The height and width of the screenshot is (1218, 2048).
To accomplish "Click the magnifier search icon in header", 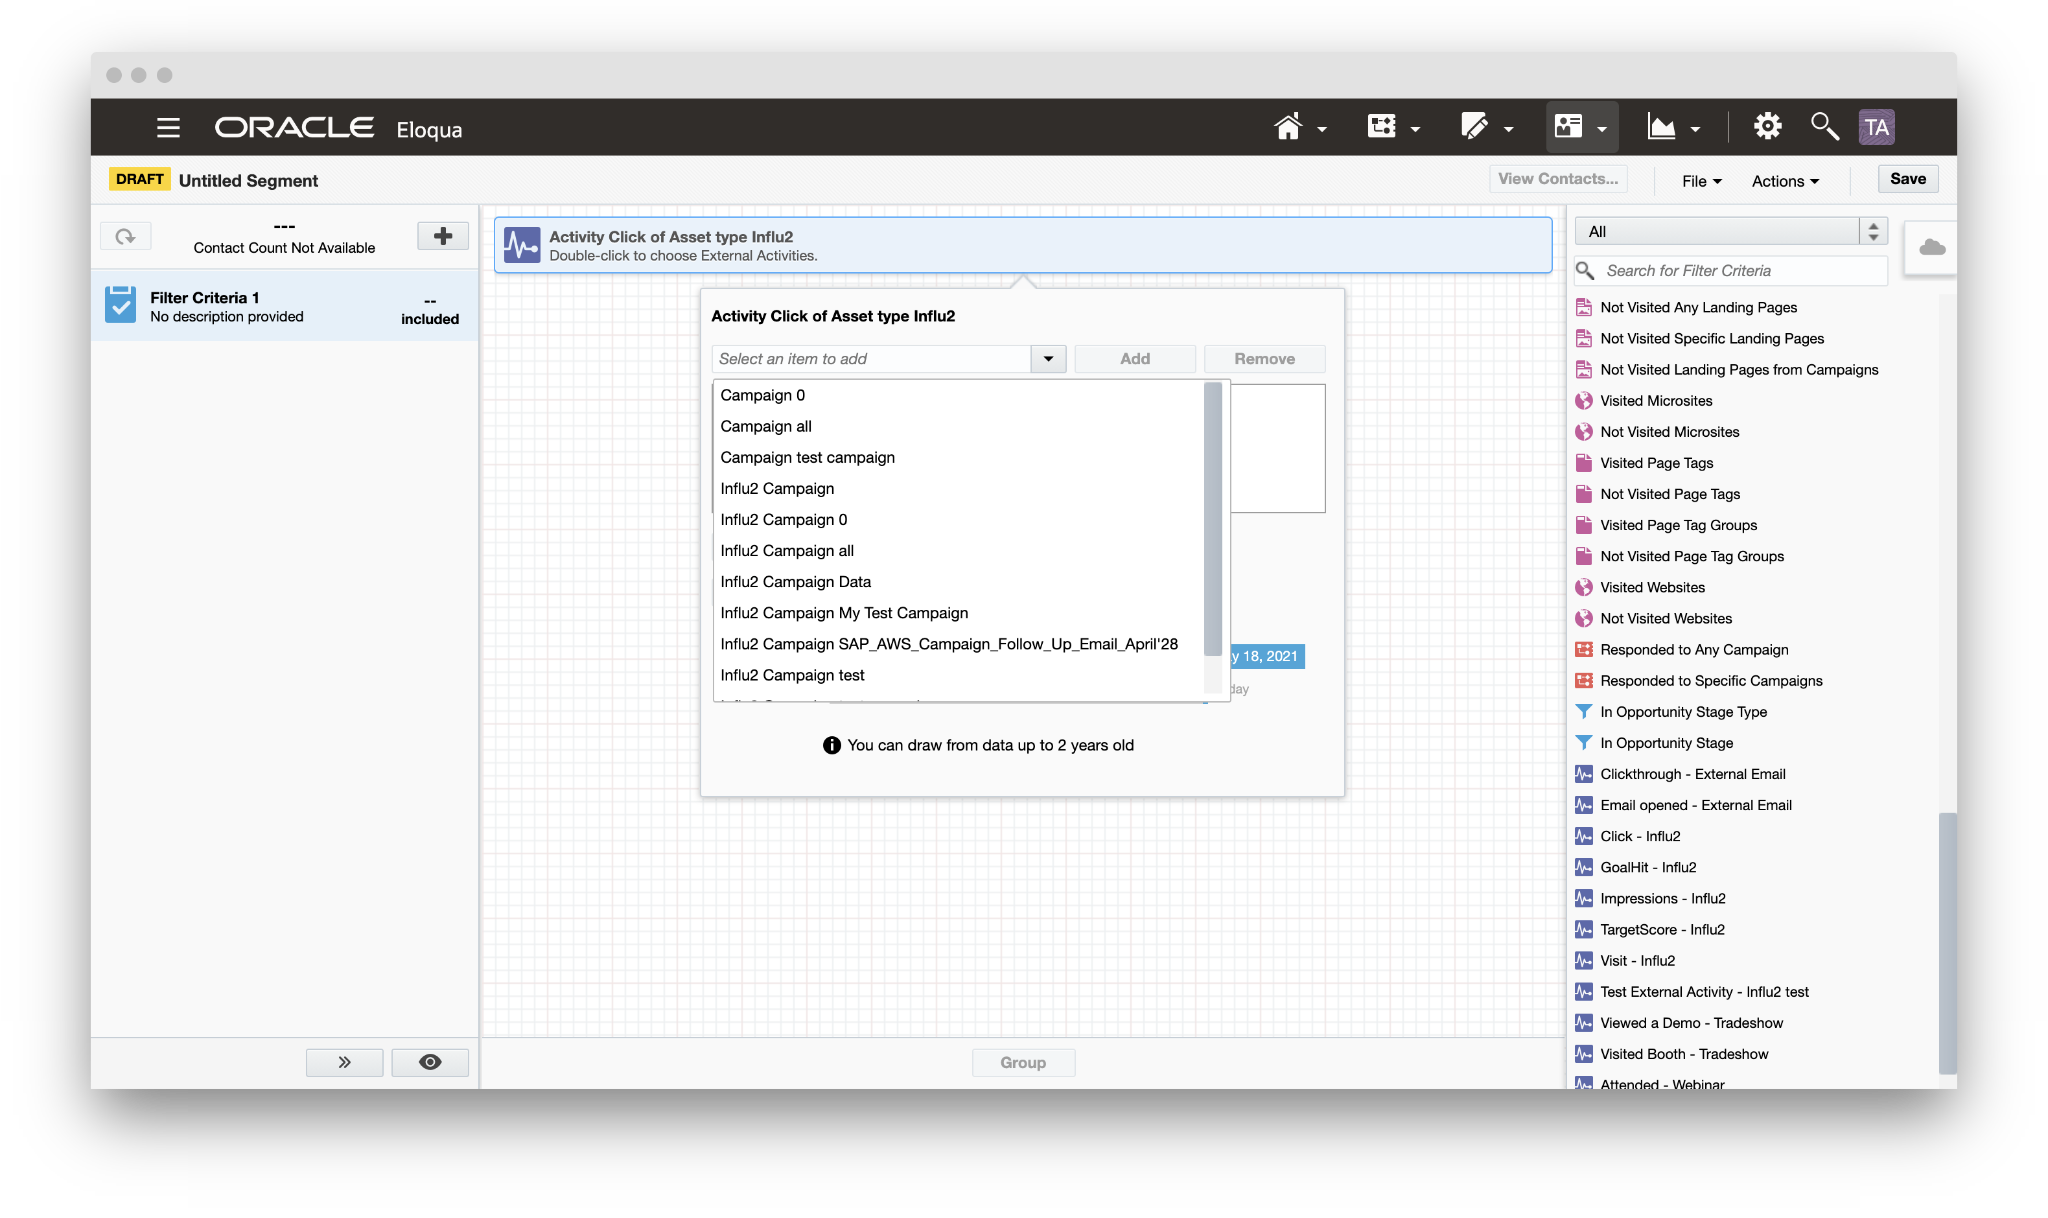I will pyautogui.click(x=1823, y=127).
